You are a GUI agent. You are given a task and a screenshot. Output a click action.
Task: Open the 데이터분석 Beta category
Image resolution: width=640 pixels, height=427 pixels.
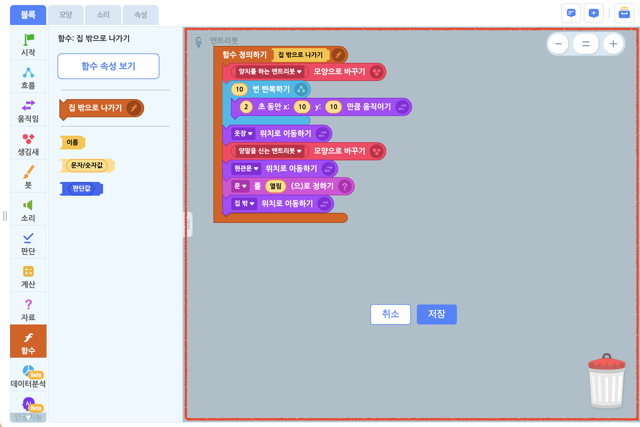pyautogui.click(x=28, y=376)
